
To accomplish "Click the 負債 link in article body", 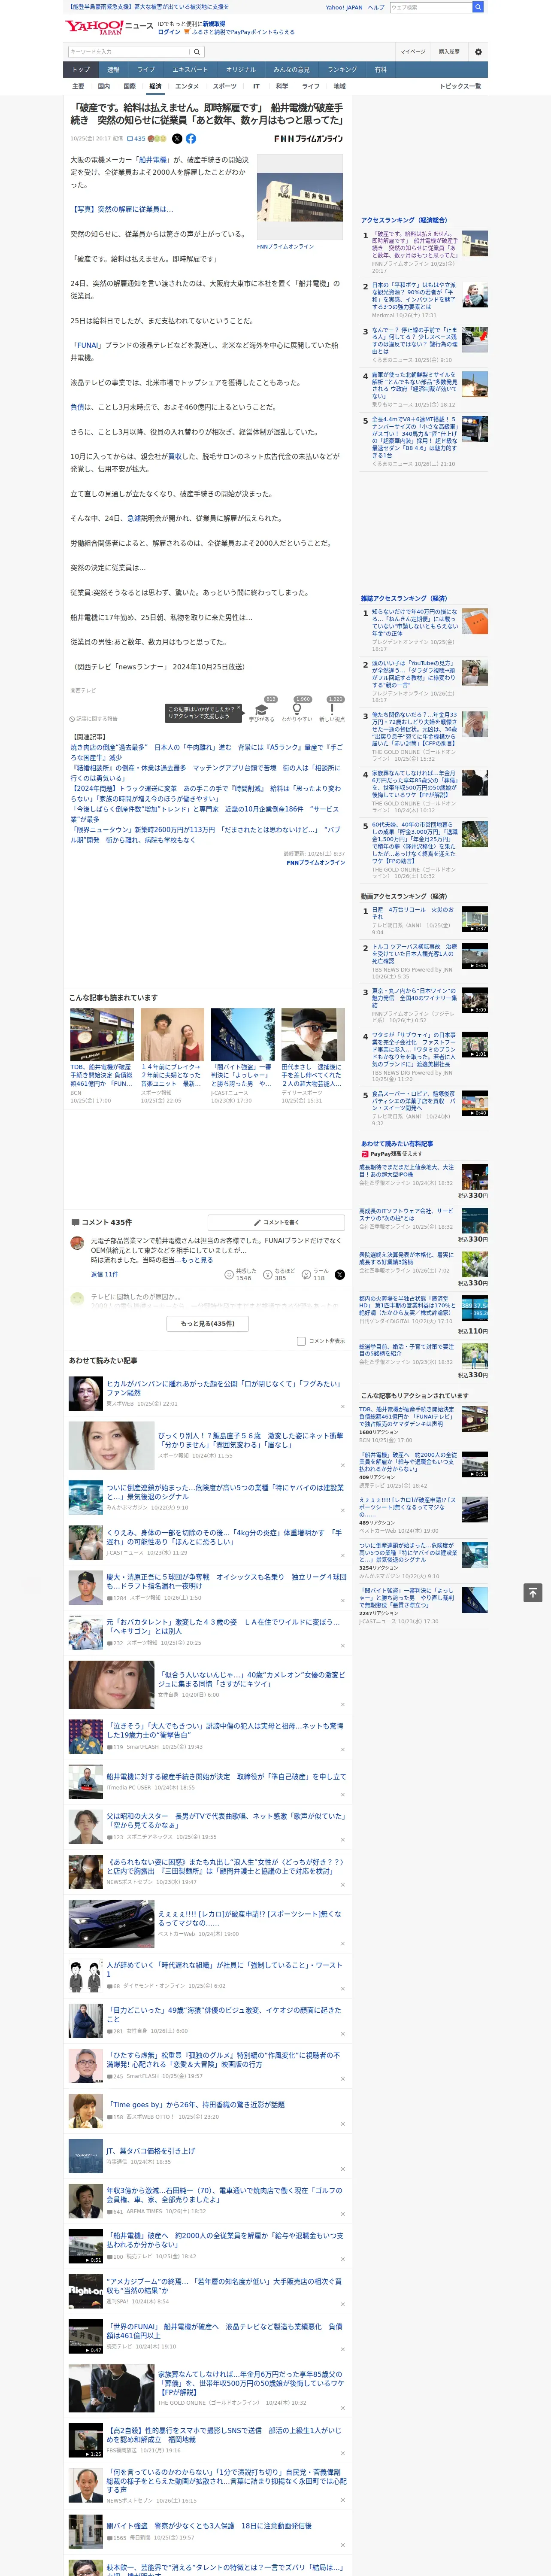I will pyautogui.click(x=77, y=407).
